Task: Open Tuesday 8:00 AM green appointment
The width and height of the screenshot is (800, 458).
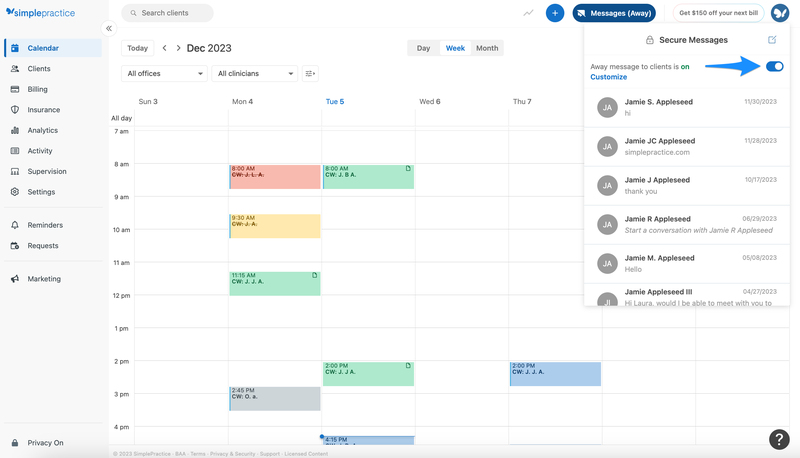Action: pos(368,177)
